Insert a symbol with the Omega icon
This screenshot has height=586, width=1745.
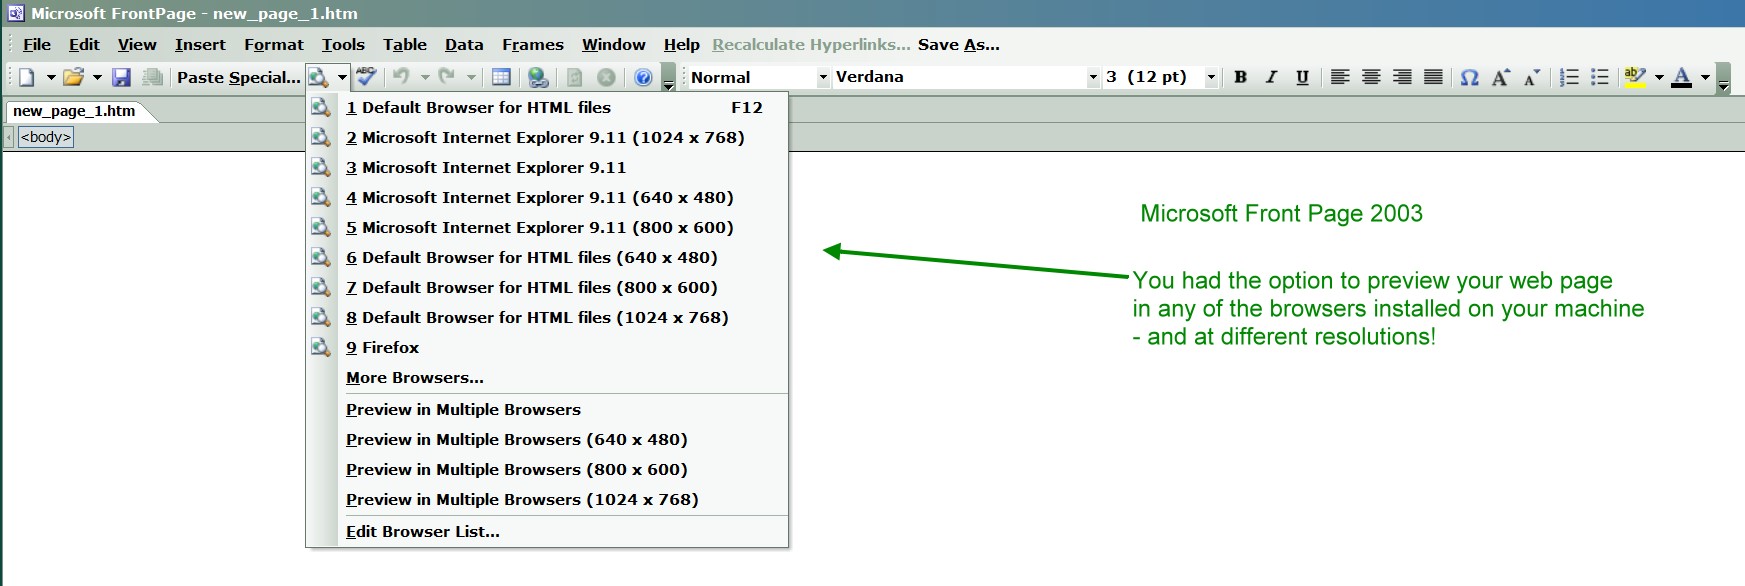[1469, 77]
